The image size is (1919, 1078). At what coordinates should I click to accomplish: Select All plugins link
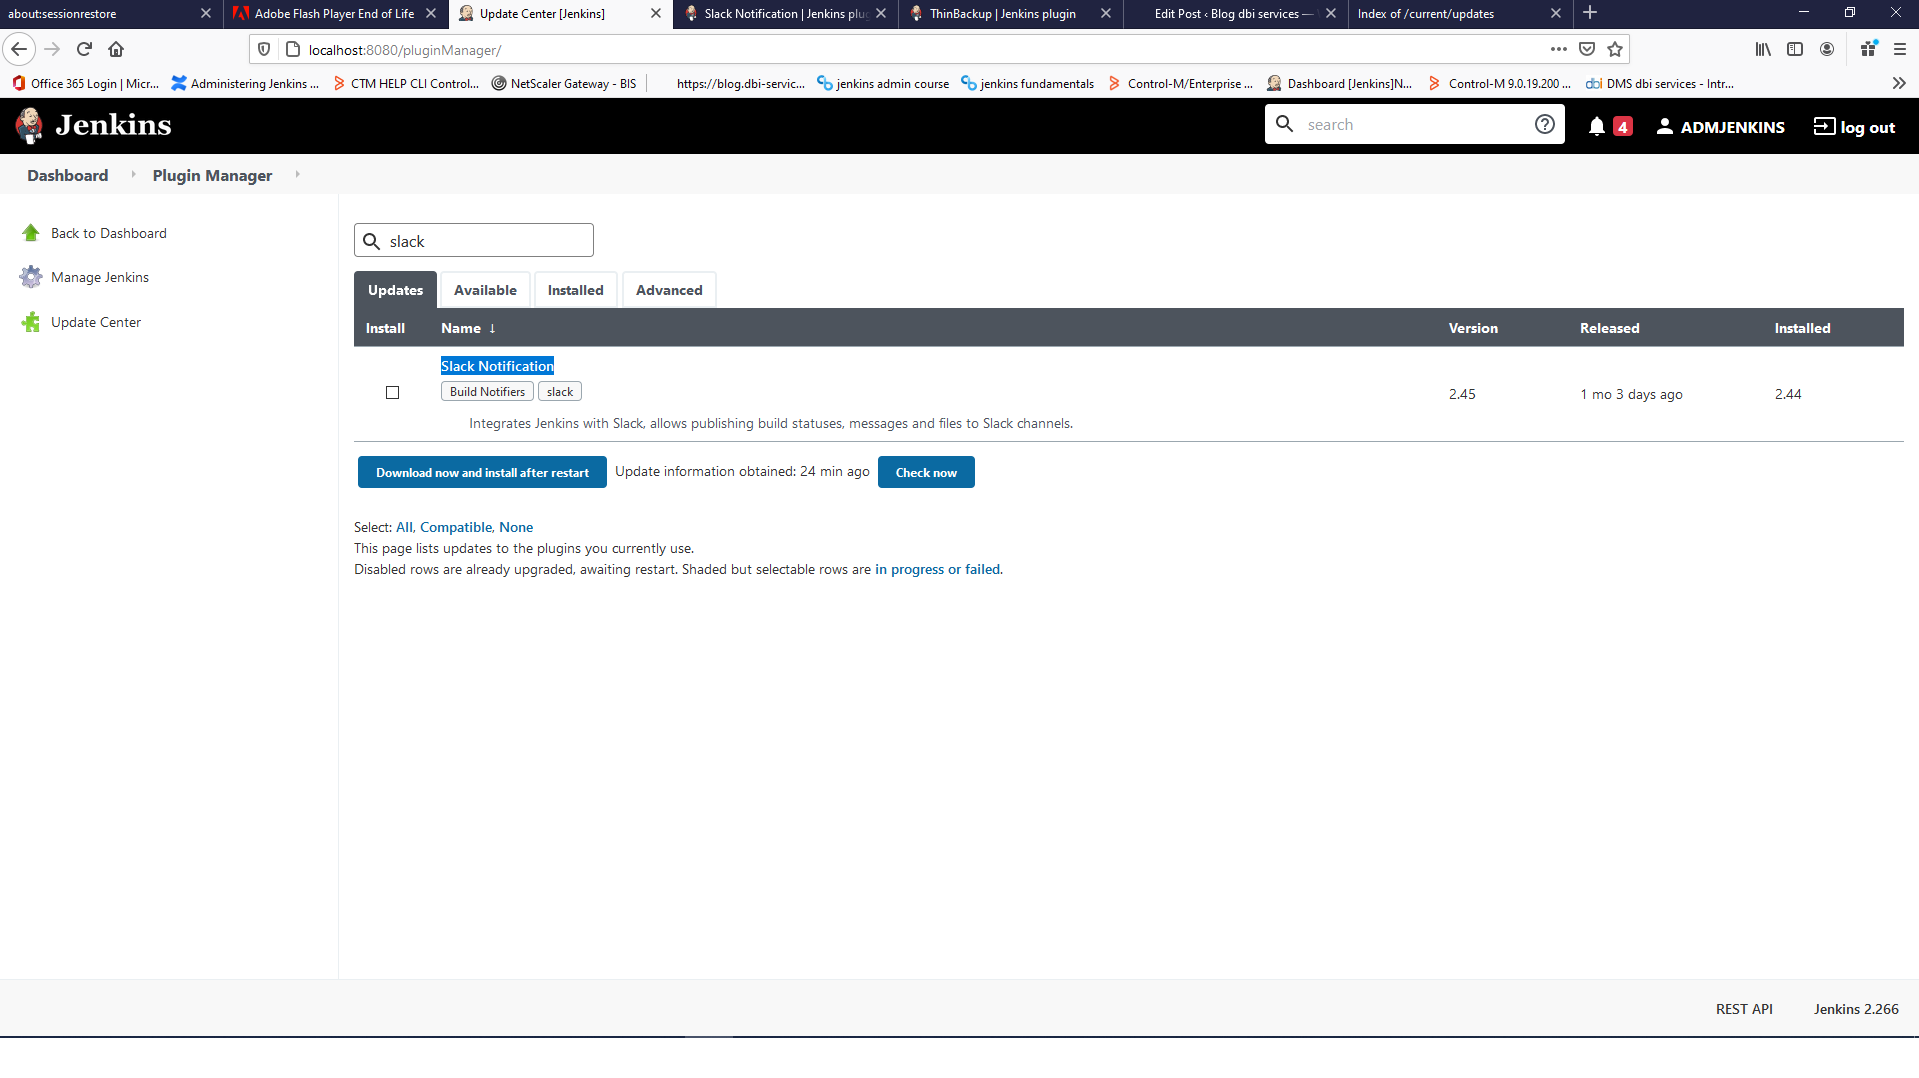(404, 527)
